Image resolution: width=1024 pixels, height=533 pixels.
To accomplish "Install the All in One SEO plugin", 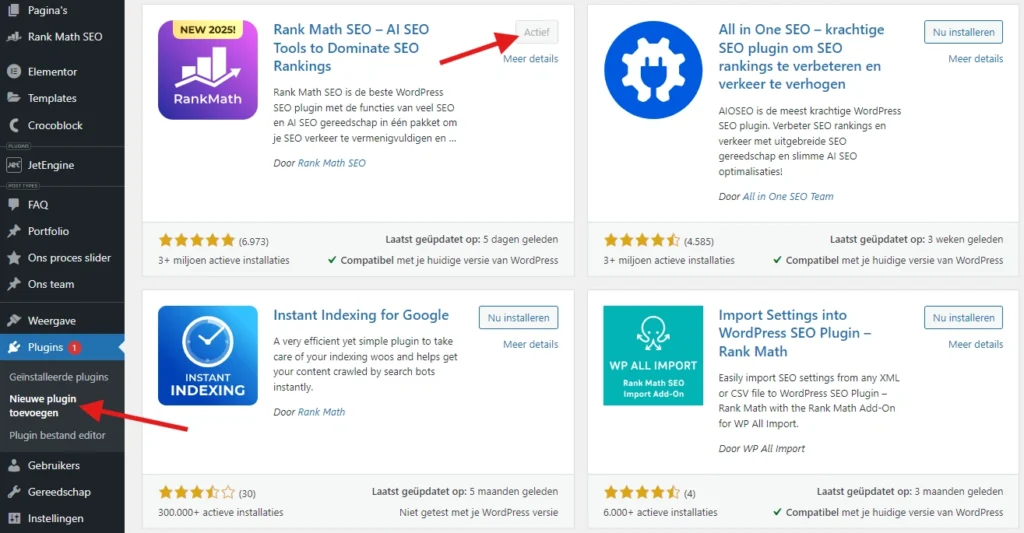I will pos(963,32).
